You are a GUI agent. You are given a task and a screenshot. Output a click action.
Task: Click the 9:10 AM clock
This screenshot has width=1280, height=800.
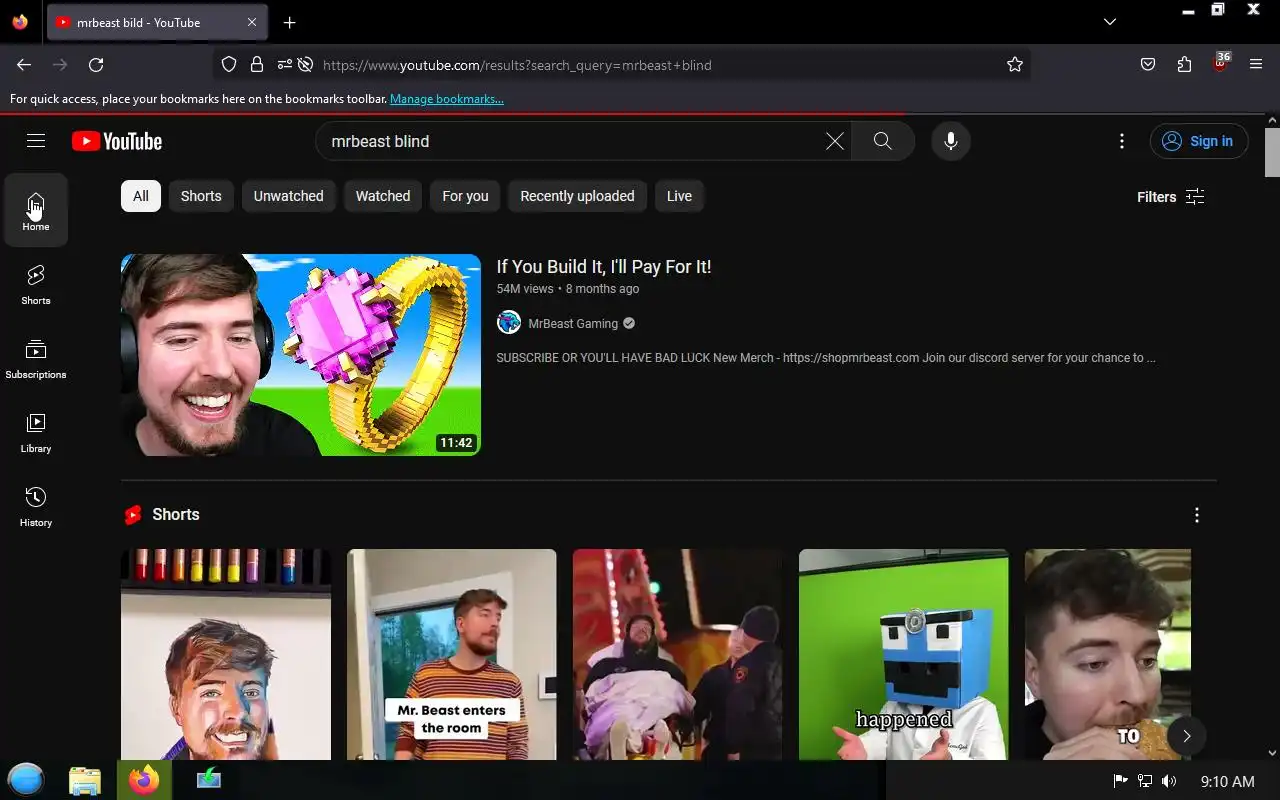pos(1227,781)
